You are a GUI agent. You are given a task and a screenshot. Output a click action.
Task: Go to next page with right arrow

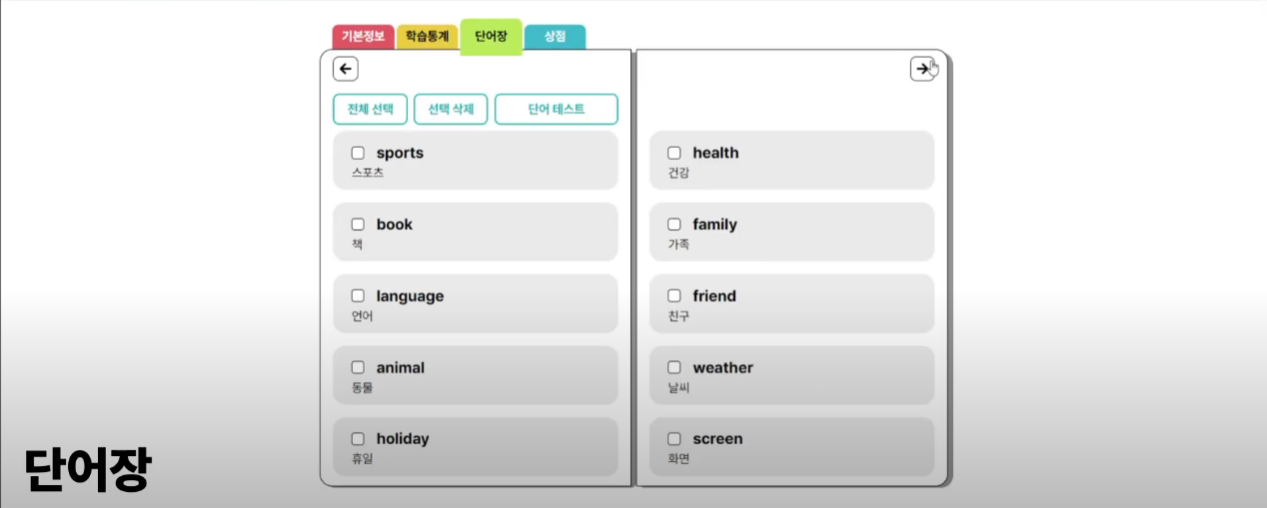click(x=922, y=69)
